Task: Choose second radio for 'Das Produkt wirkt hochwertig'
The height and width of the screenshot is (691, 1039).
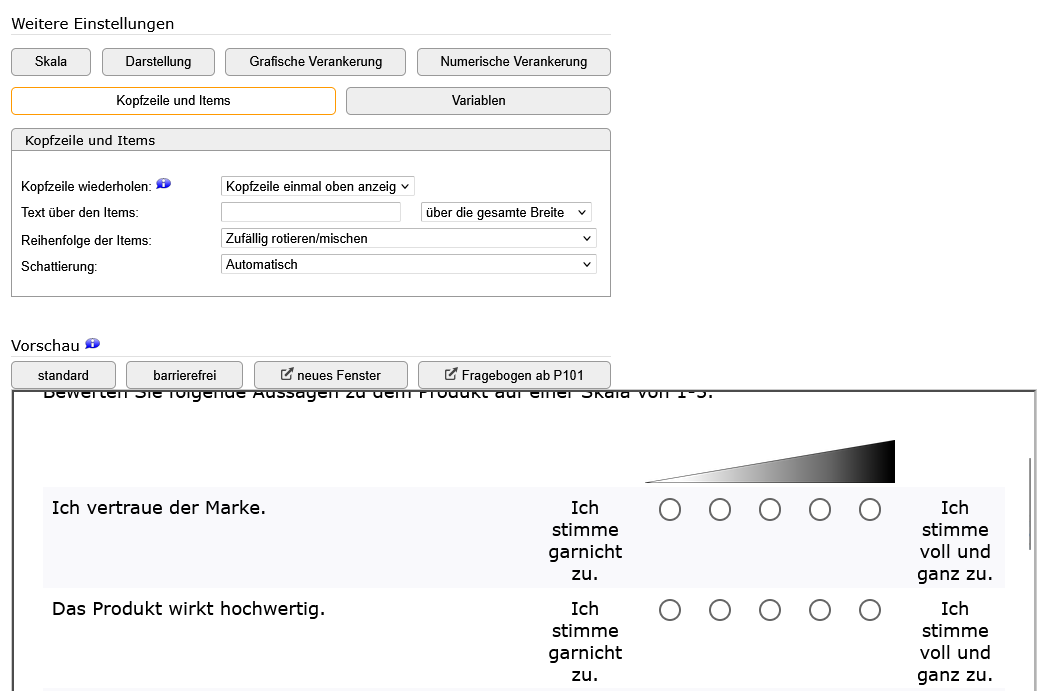Action: (x=720, y=610)
